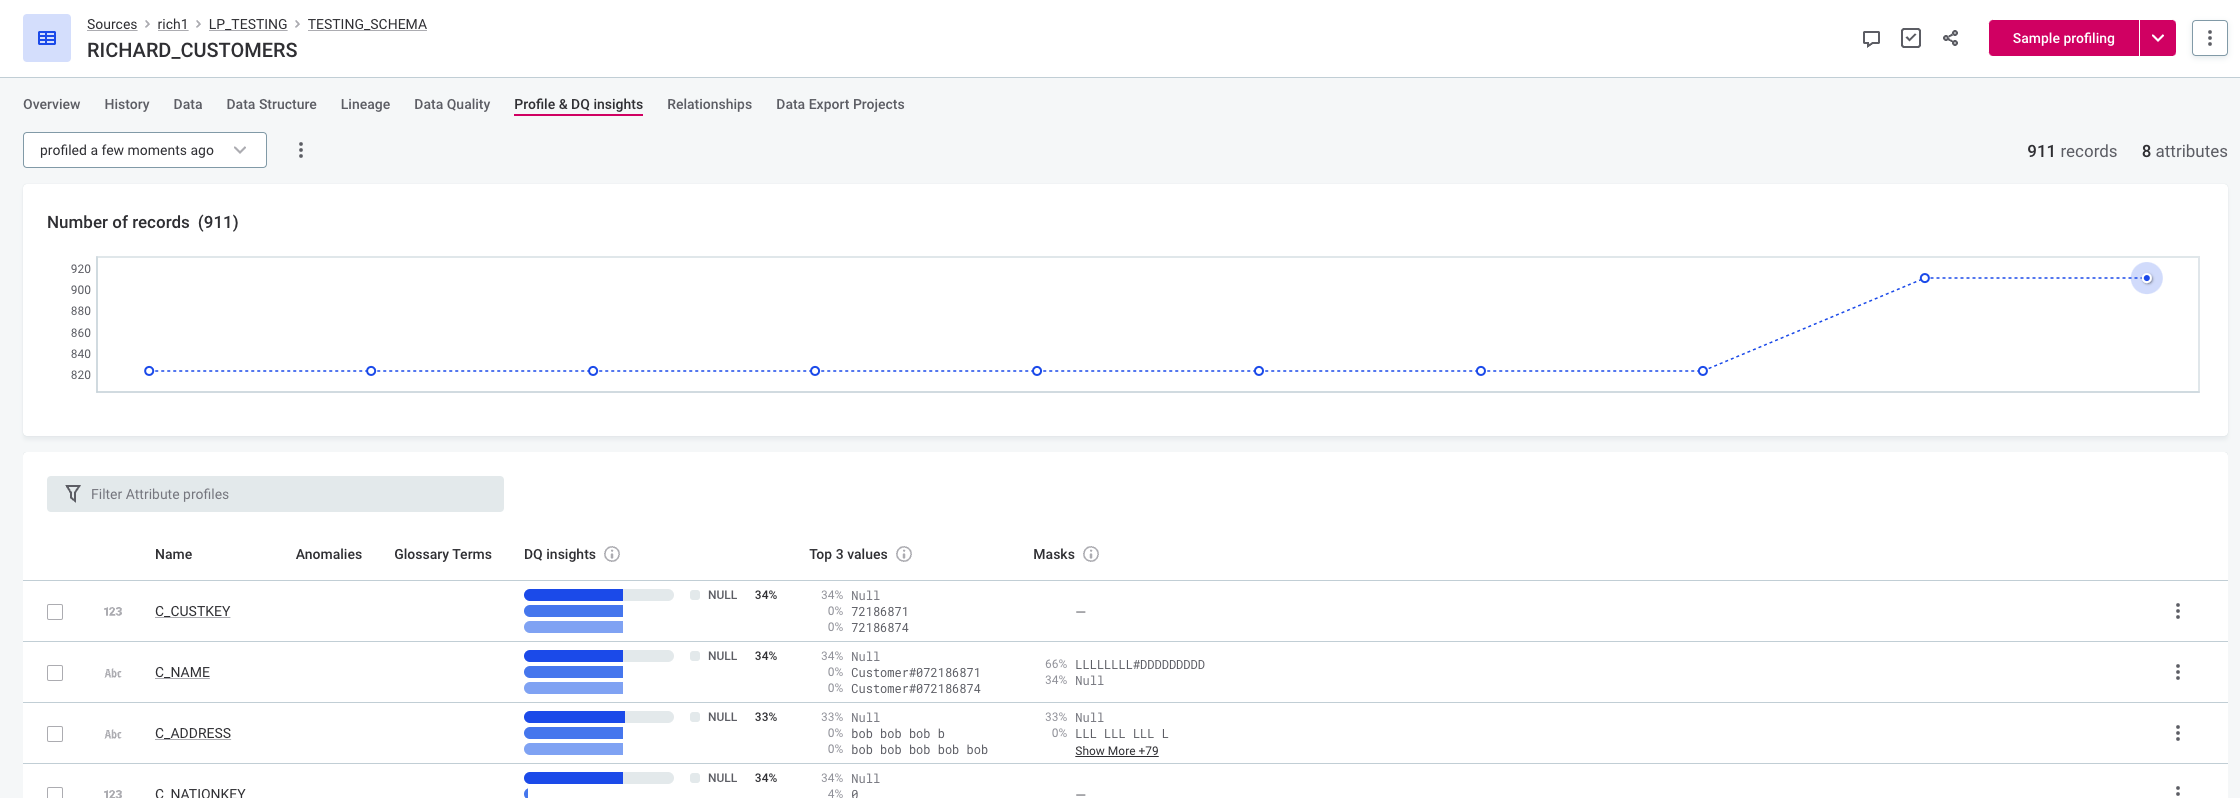2240x798 pixels.
Task: Expand the Sample profiling dropdown arrow
Action: tap(2157, 39)
